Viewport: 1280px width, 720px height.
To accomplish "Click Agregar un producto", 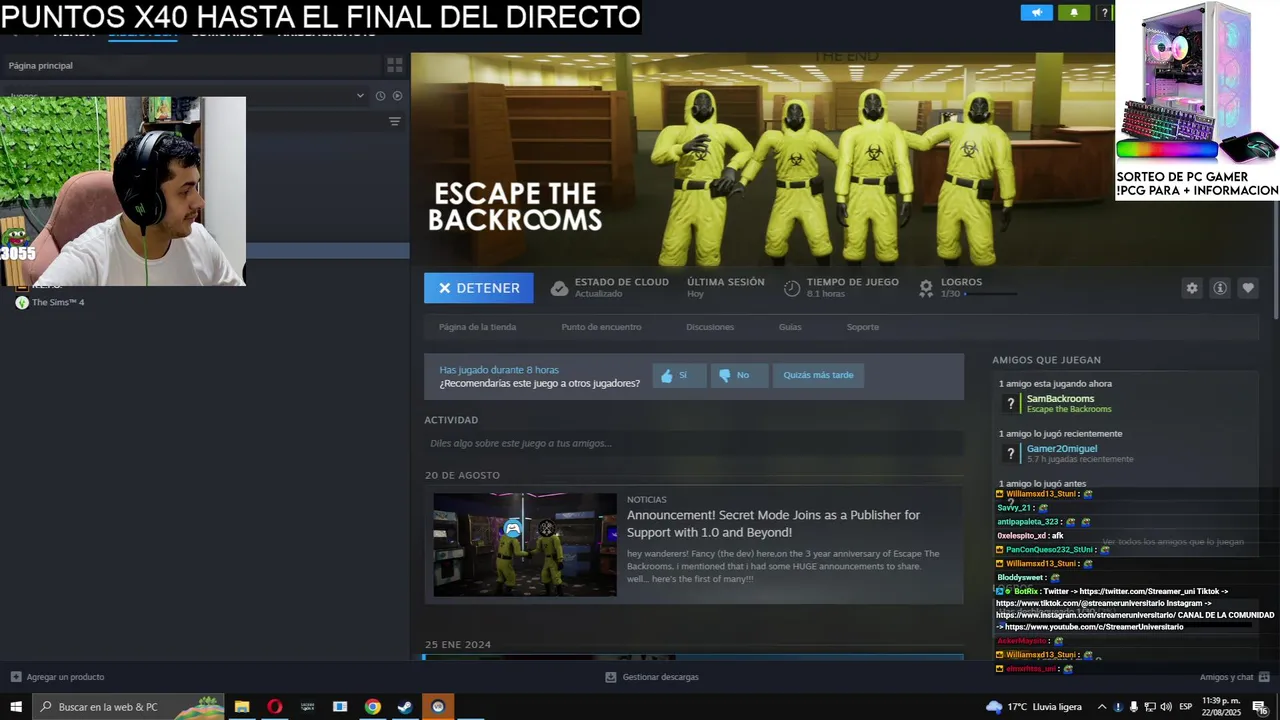I will (57, 677).
